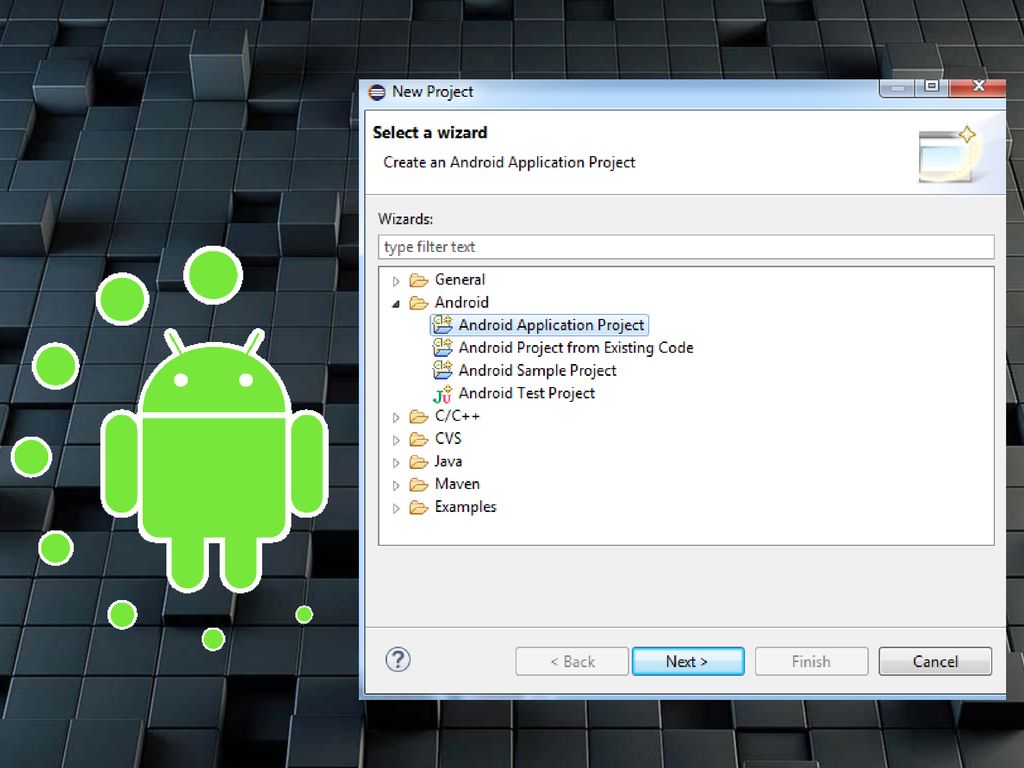The width and height of the screenshot is (1024, 768).
Task: Select the "Android" tree label
Action: click(x=462, y=302)
